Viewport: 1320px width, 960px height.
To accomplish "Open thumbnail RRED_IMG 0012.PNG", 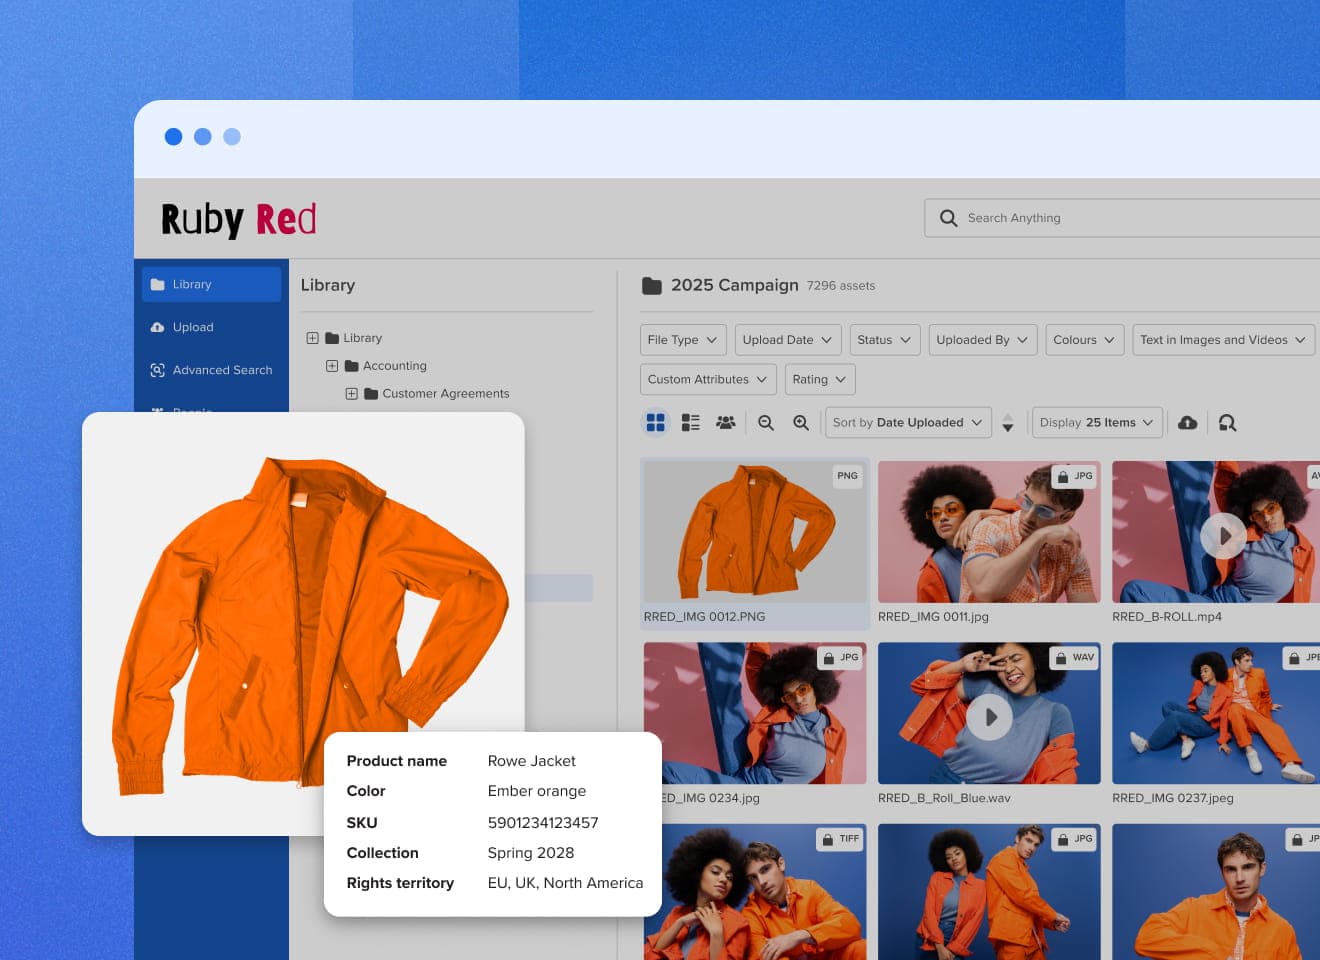I will [755, 532].
